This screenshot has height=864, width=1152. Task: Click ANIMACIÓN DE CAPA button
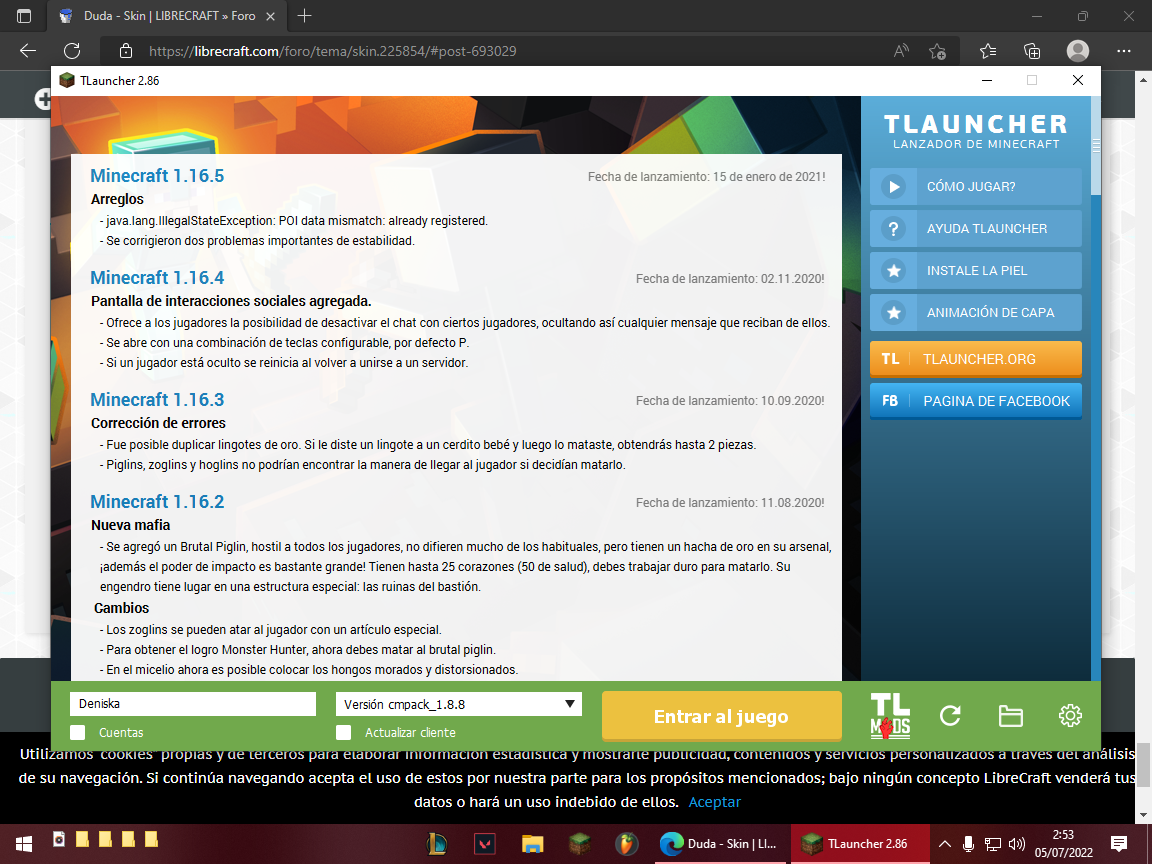pyautogui.click(x=976, y=312)
